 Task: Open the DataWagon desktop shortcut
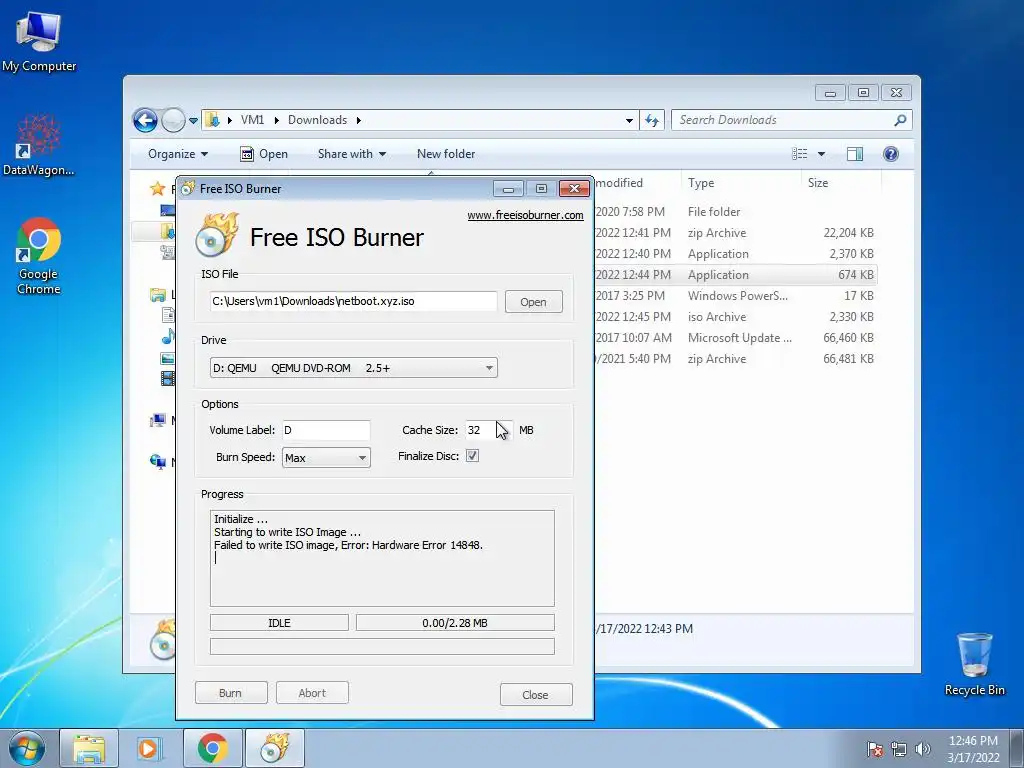(x=39, y=145)
